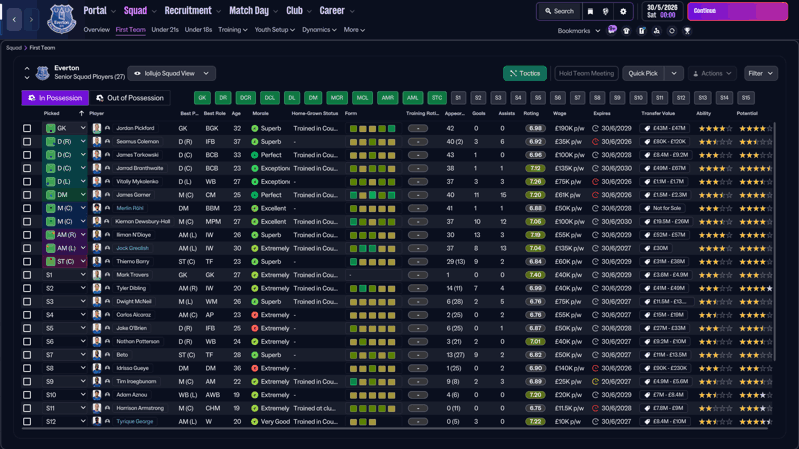
Task: Click the form squares for James Garner
Action: (x=372, y=195)
